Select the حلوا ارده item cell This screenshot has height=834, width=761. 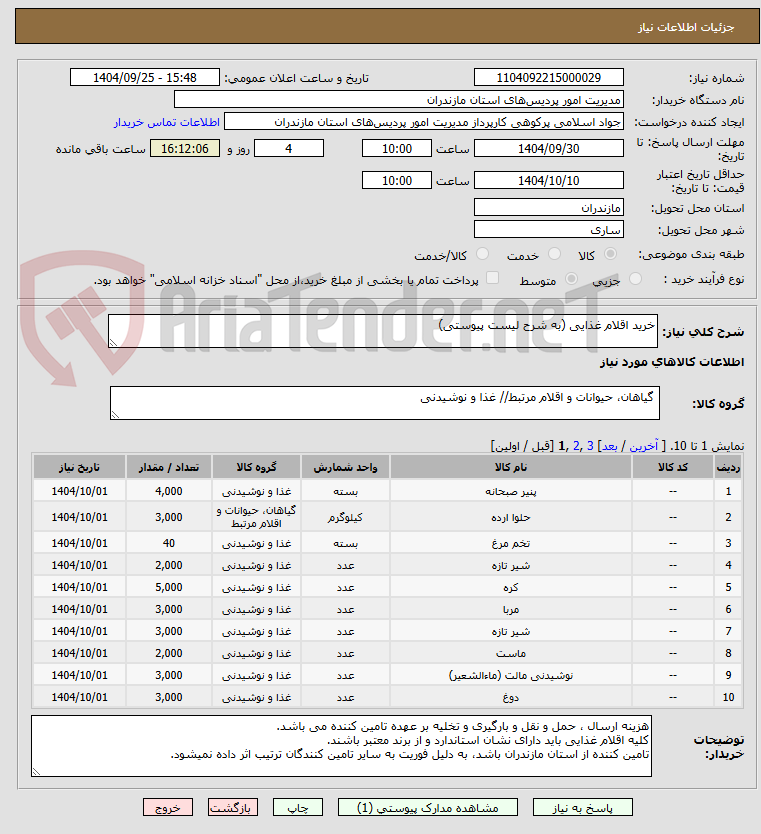pyautogui.click(x=511, y=517)
